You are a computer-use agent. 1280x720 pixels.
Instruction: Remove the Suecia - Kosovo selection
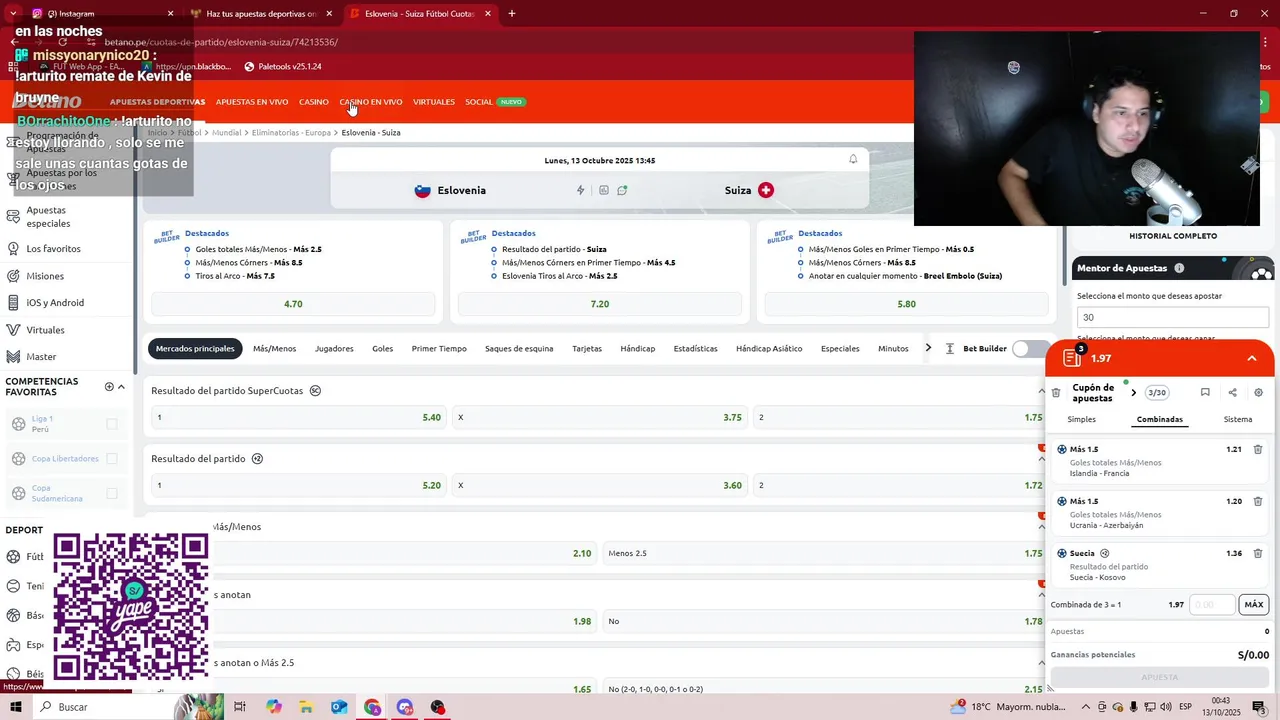pos(1258,553)
